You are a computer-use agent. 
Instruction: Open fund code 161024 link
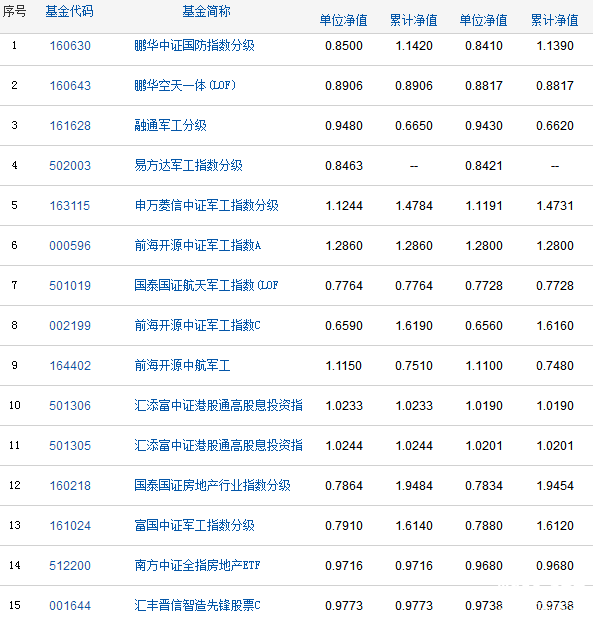pyautogui.click(x=70, y=526)
